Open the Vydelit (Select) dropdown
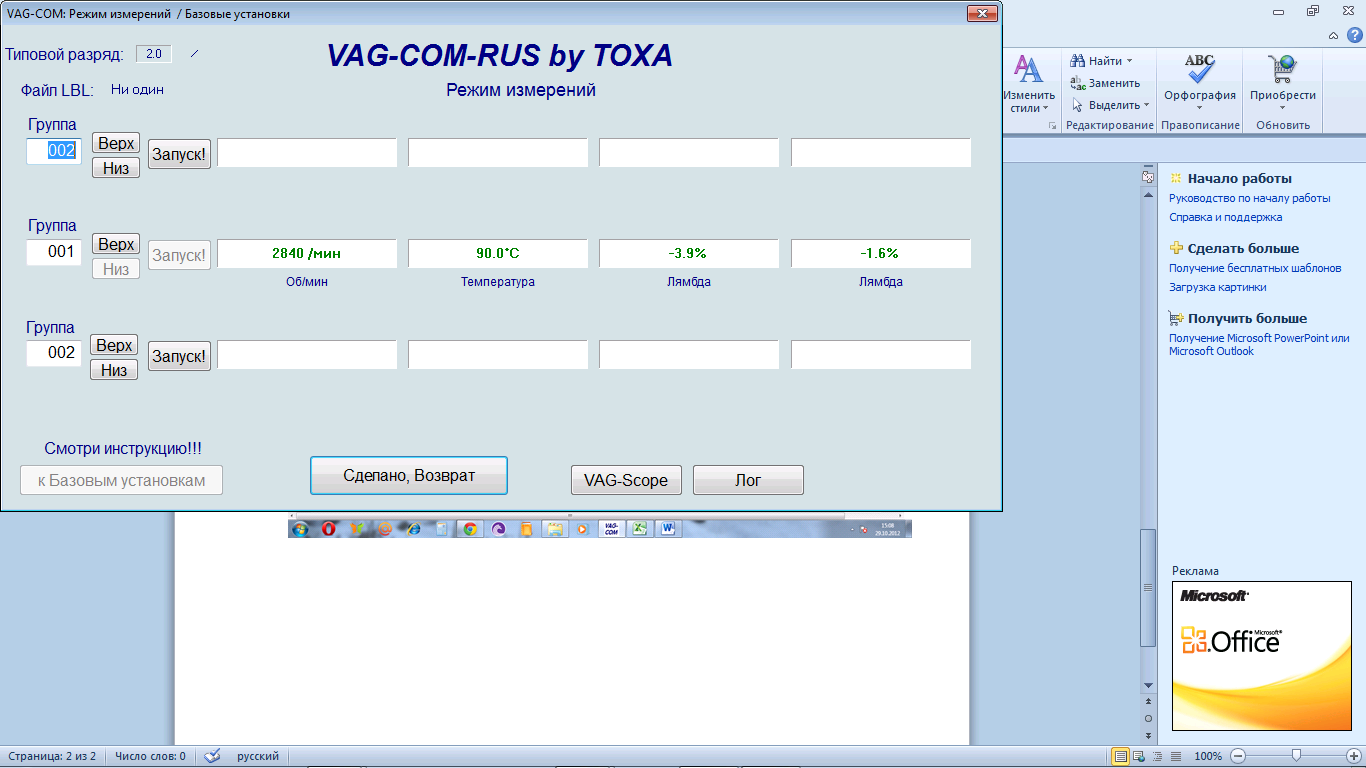Viewport: 1366px width, 768px height. tap(1146, 105)
